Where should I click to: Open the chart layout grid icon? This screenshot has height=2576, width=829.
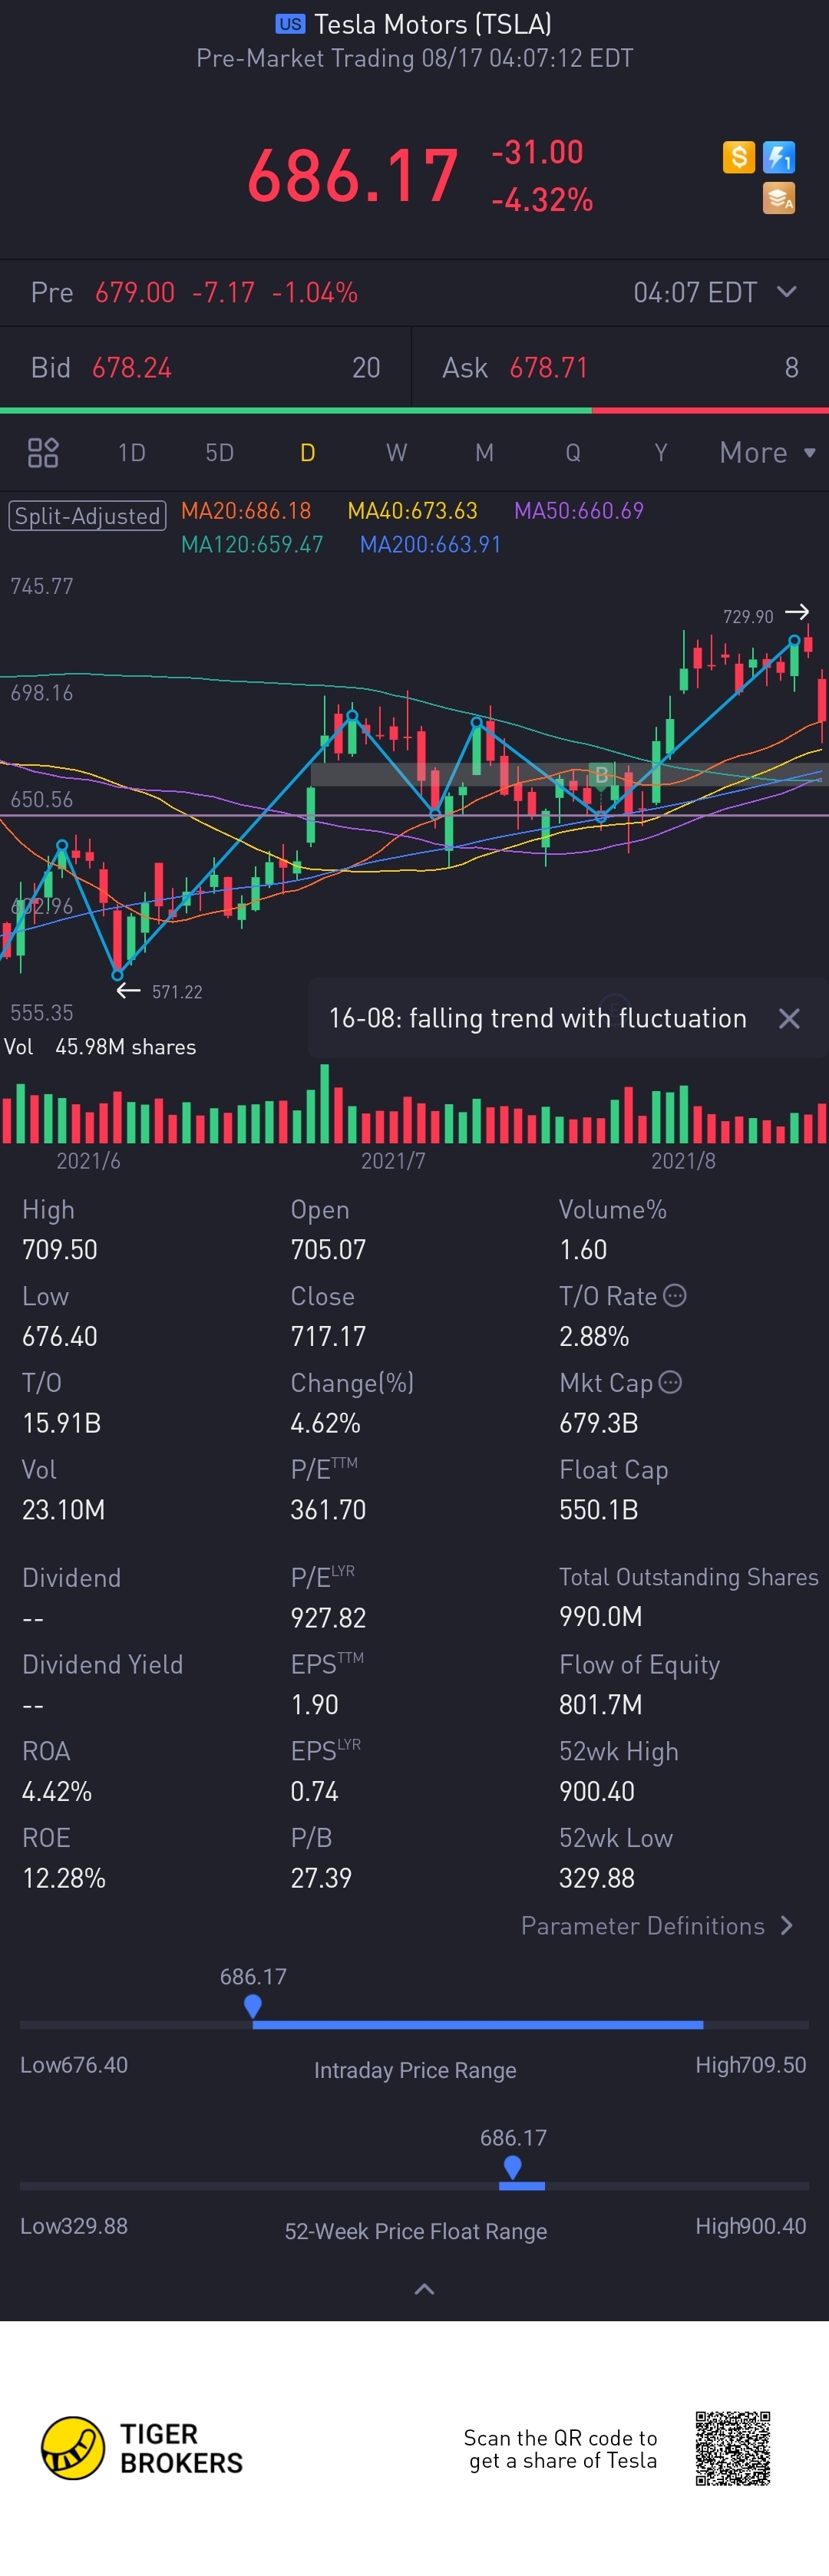(43, 453)
